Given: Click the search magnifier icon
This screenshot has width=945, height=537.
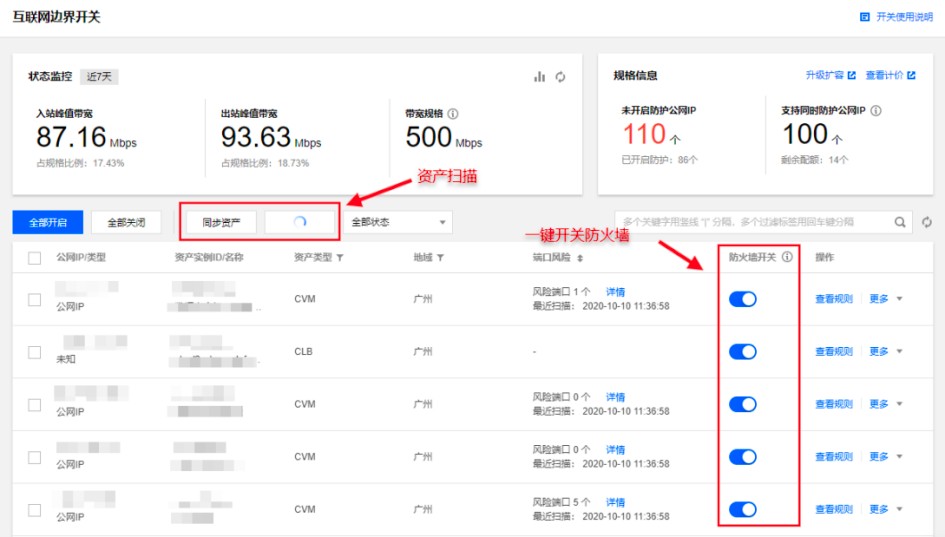Looking at the screenshot, I should pyautogui.click(x=900, y=222).
